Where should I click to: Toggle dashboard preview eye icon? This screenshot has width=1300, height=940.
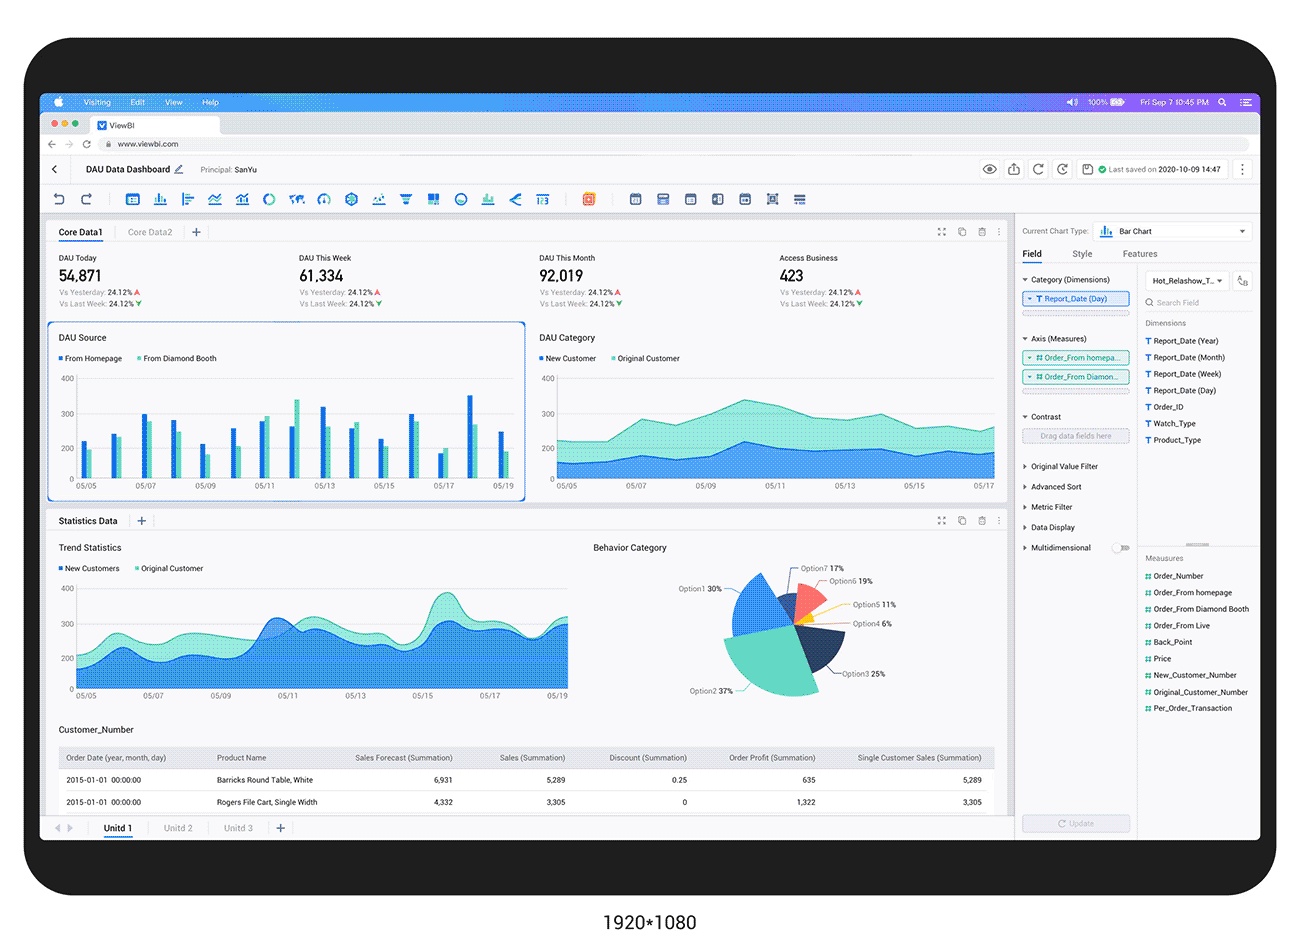[x=990, y=169]
